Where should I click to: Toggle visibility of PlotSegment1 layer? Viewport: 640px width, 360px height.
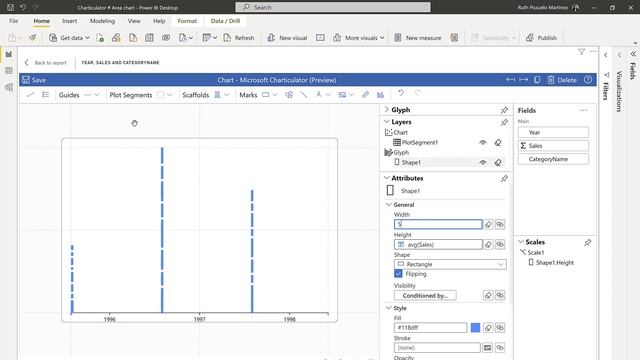pyautogui.click(x=483, y=142)
